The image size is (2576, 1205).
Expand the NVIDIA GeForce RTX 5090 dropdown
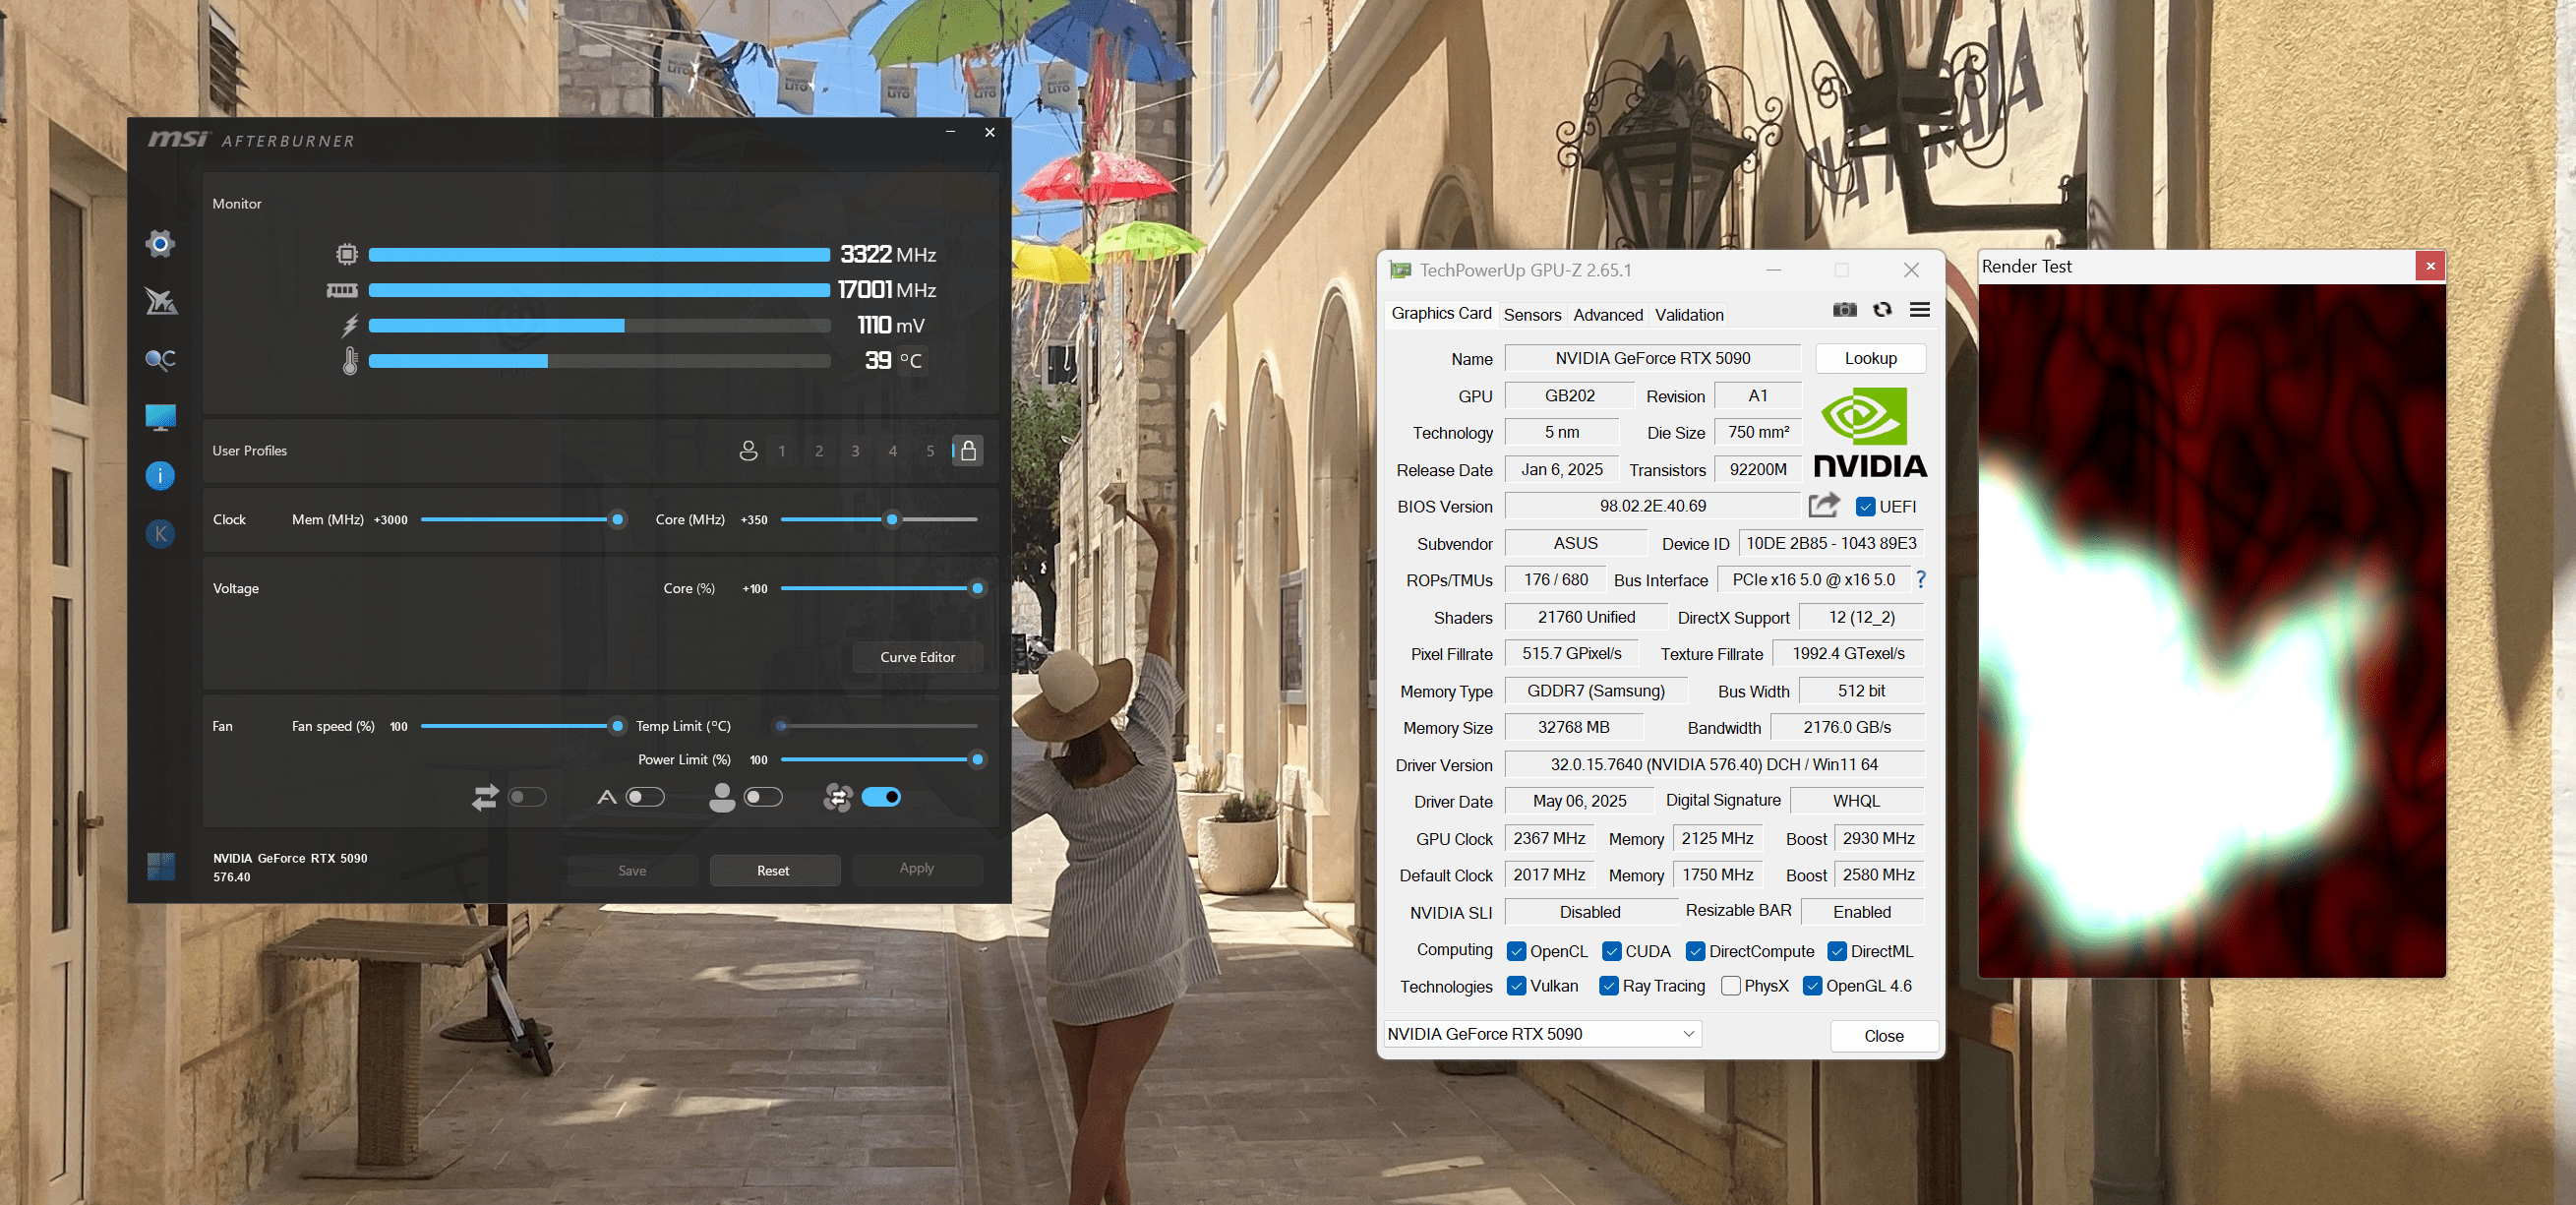[x=1688, y=1034]
